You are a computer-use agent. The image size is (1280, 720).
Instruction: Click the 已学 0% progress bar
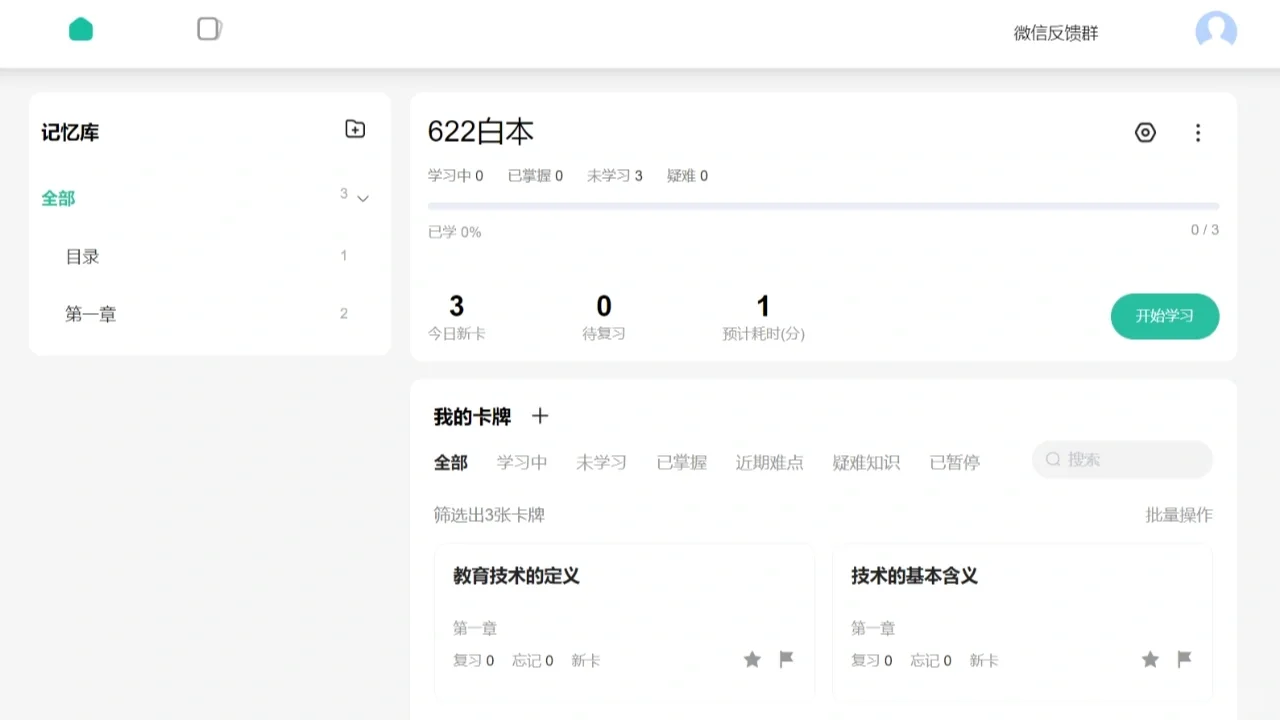pos(823,205)
